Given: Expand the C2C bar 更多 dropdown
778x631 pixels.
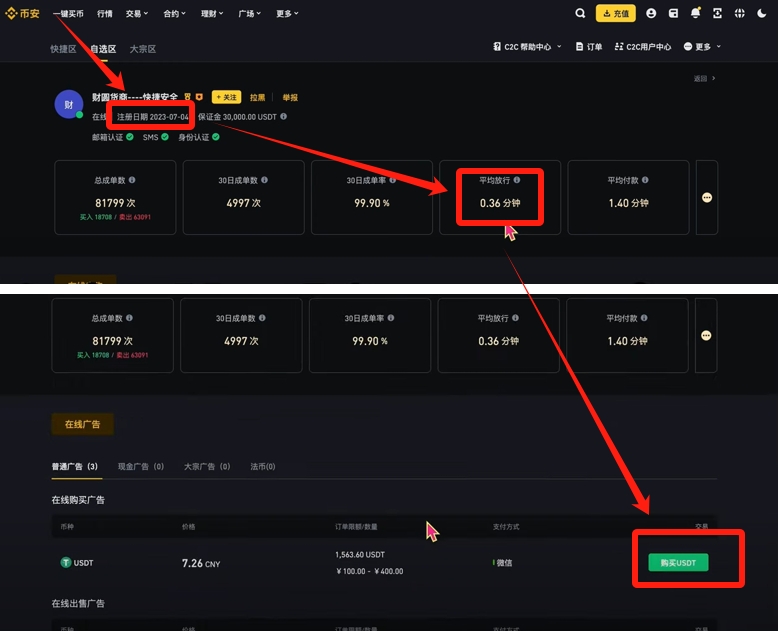Looking at the screenshot, I should (x=702, y=47).
